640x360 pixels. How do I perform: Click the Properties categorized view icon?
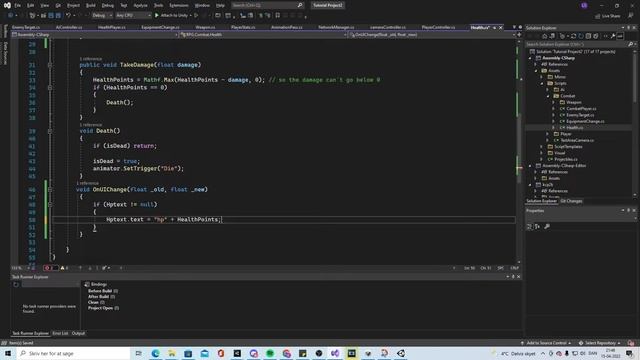pos(529,227)
